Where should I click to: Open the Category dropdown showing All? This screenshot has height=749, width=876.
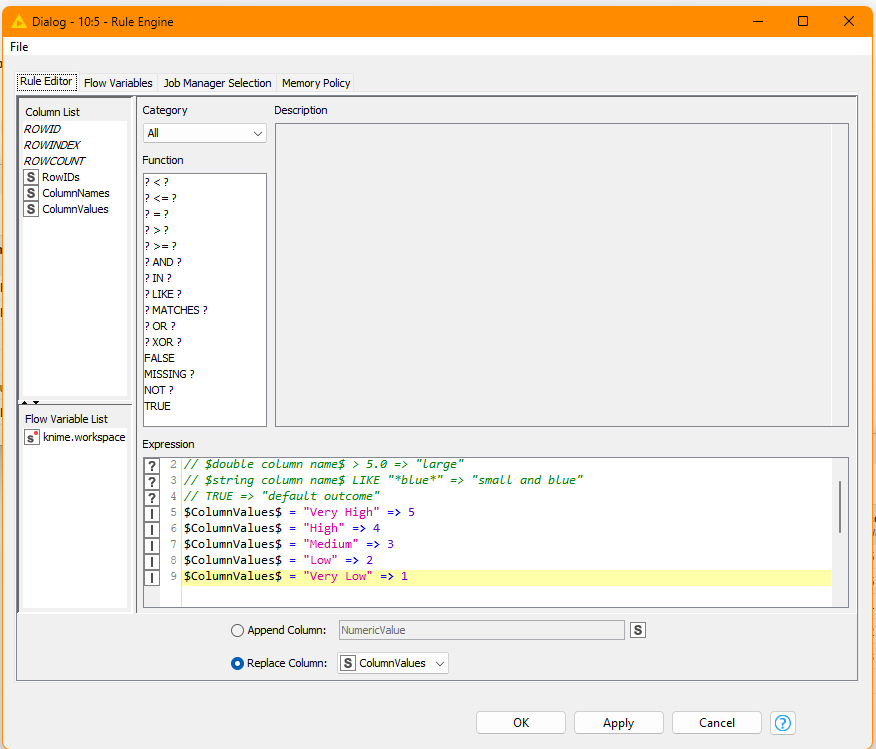coord(204,133)
